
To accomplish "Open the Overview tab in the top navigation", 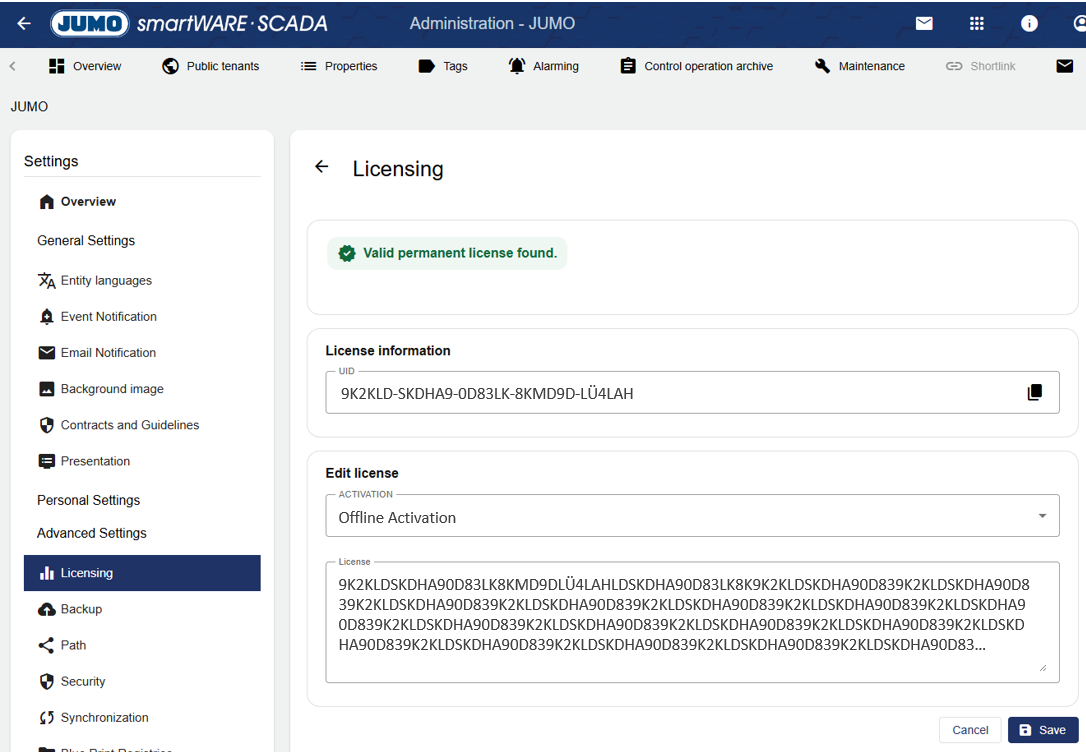I will pyautogui.click(x=85, y=66).
